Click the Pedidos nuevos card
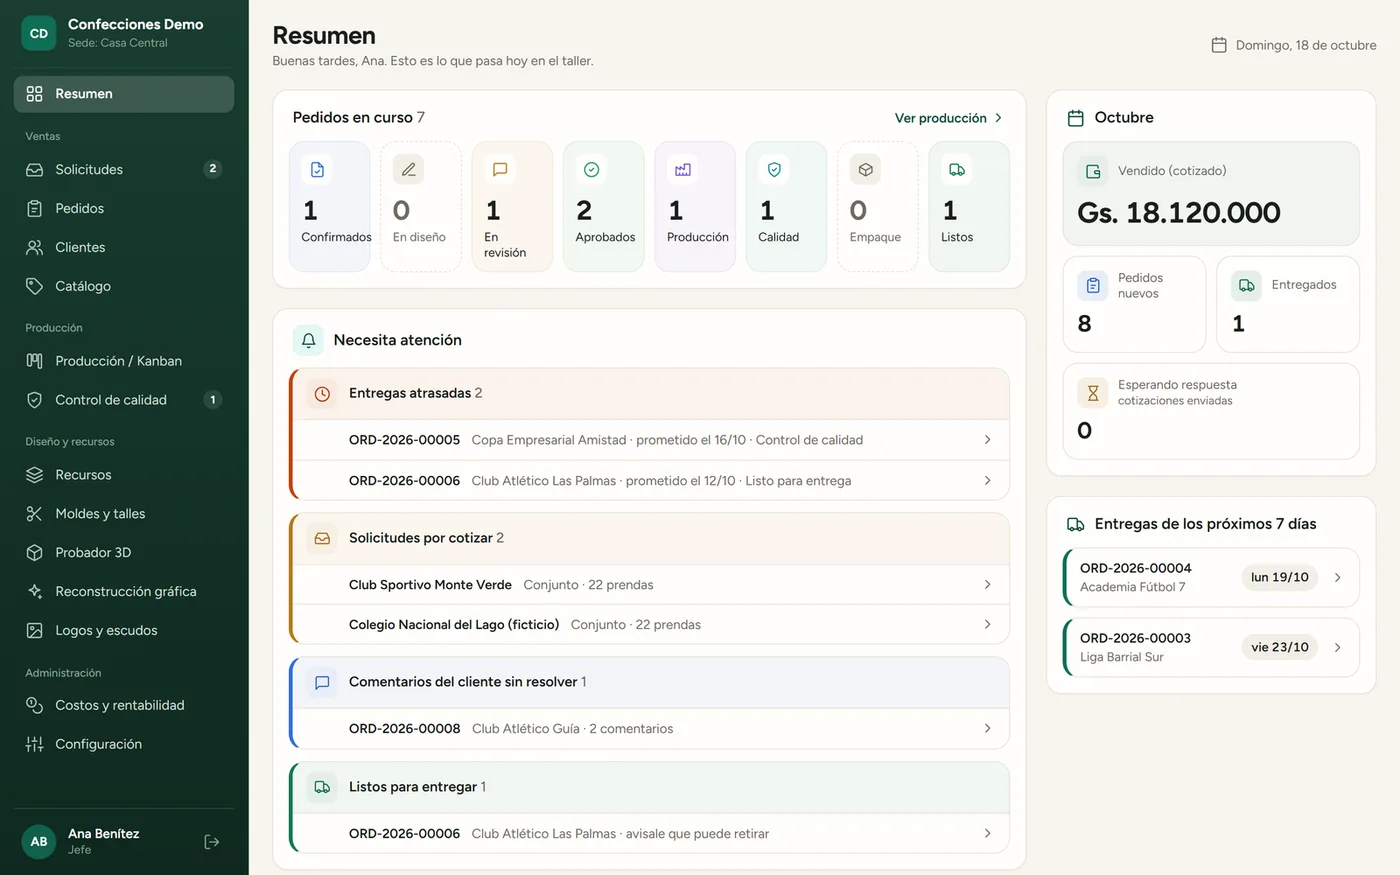Viewport: 1400px width, 875px height. [x=1134, y=304]
